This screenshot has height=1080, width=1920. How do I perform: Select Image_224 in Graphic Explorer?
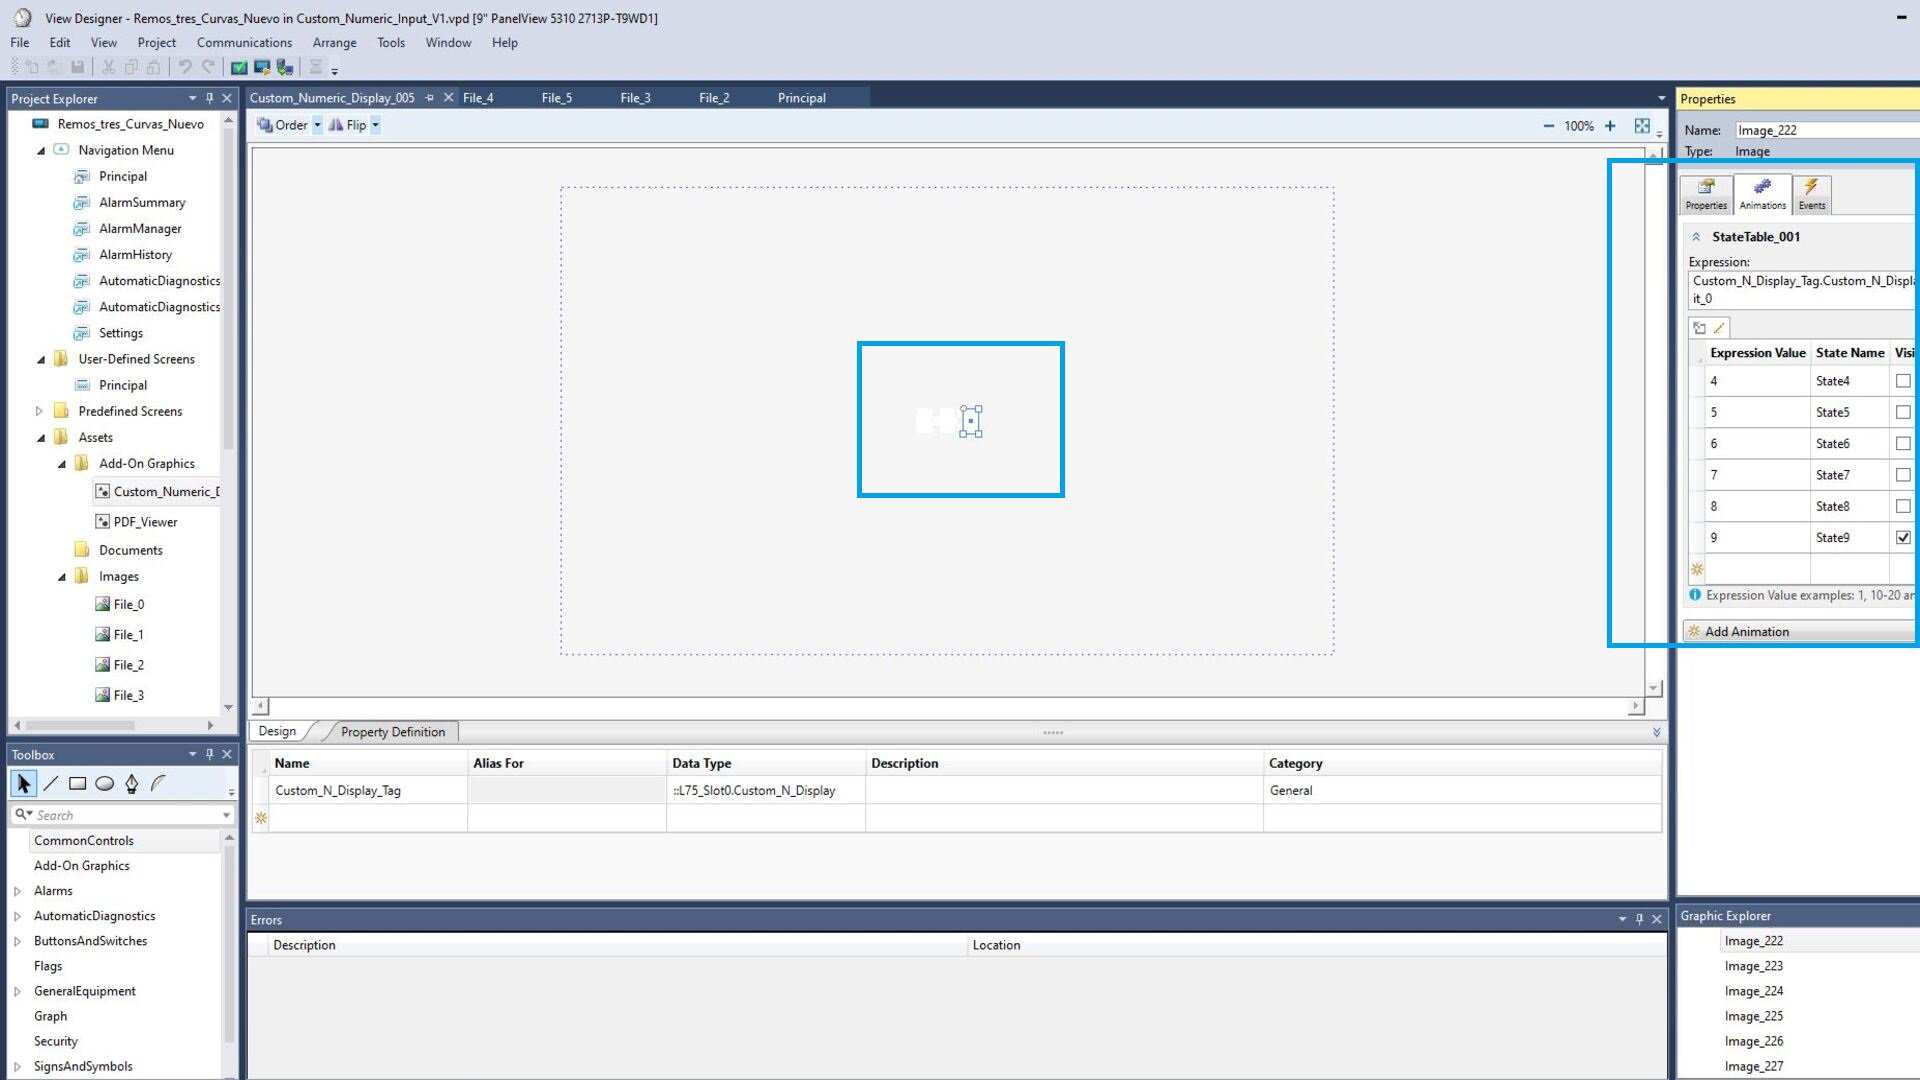coord(1753,991)
